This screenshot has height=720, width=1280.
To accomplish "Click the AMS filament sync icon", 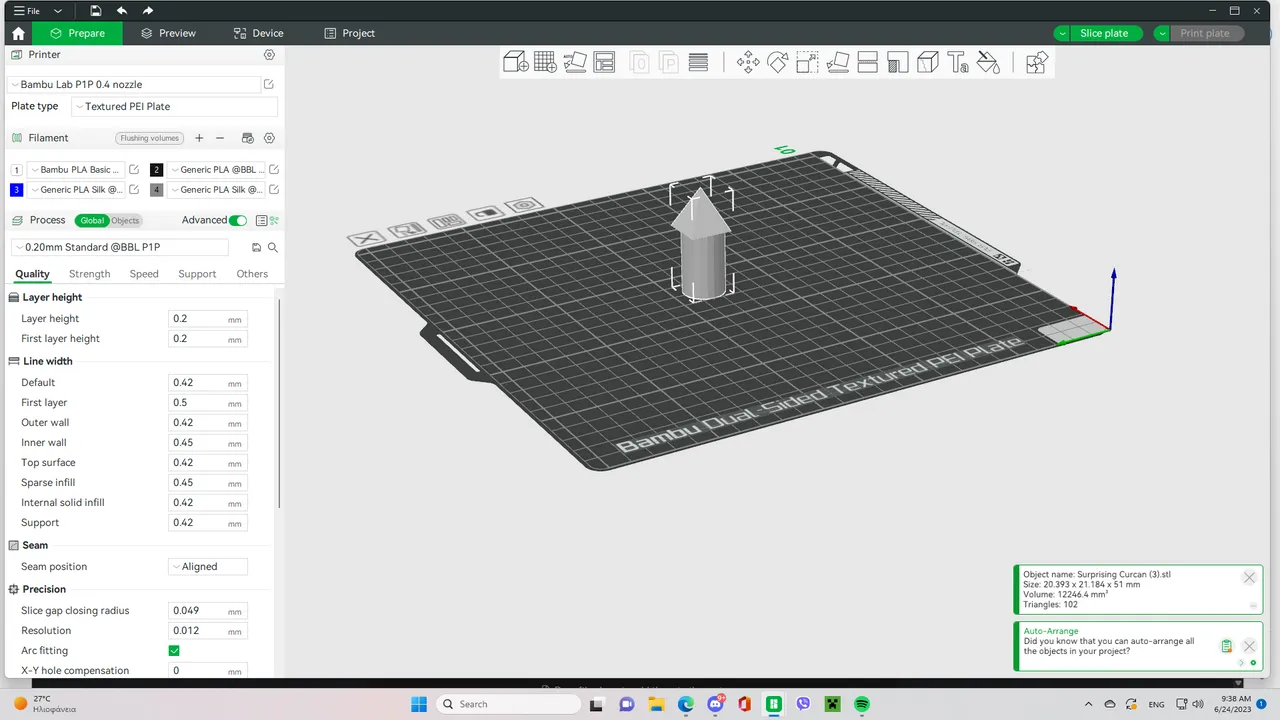I will (248, 138).
